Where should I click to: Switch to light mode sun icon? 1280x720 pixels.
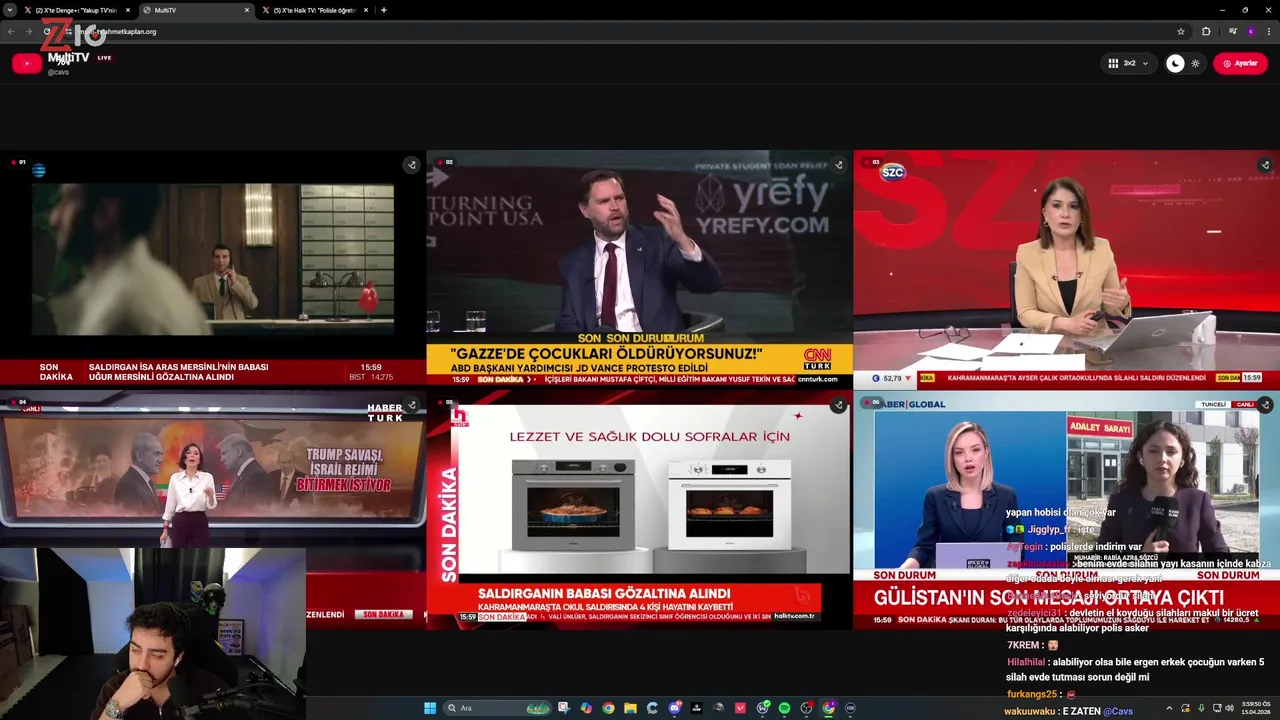(1195, 63)
